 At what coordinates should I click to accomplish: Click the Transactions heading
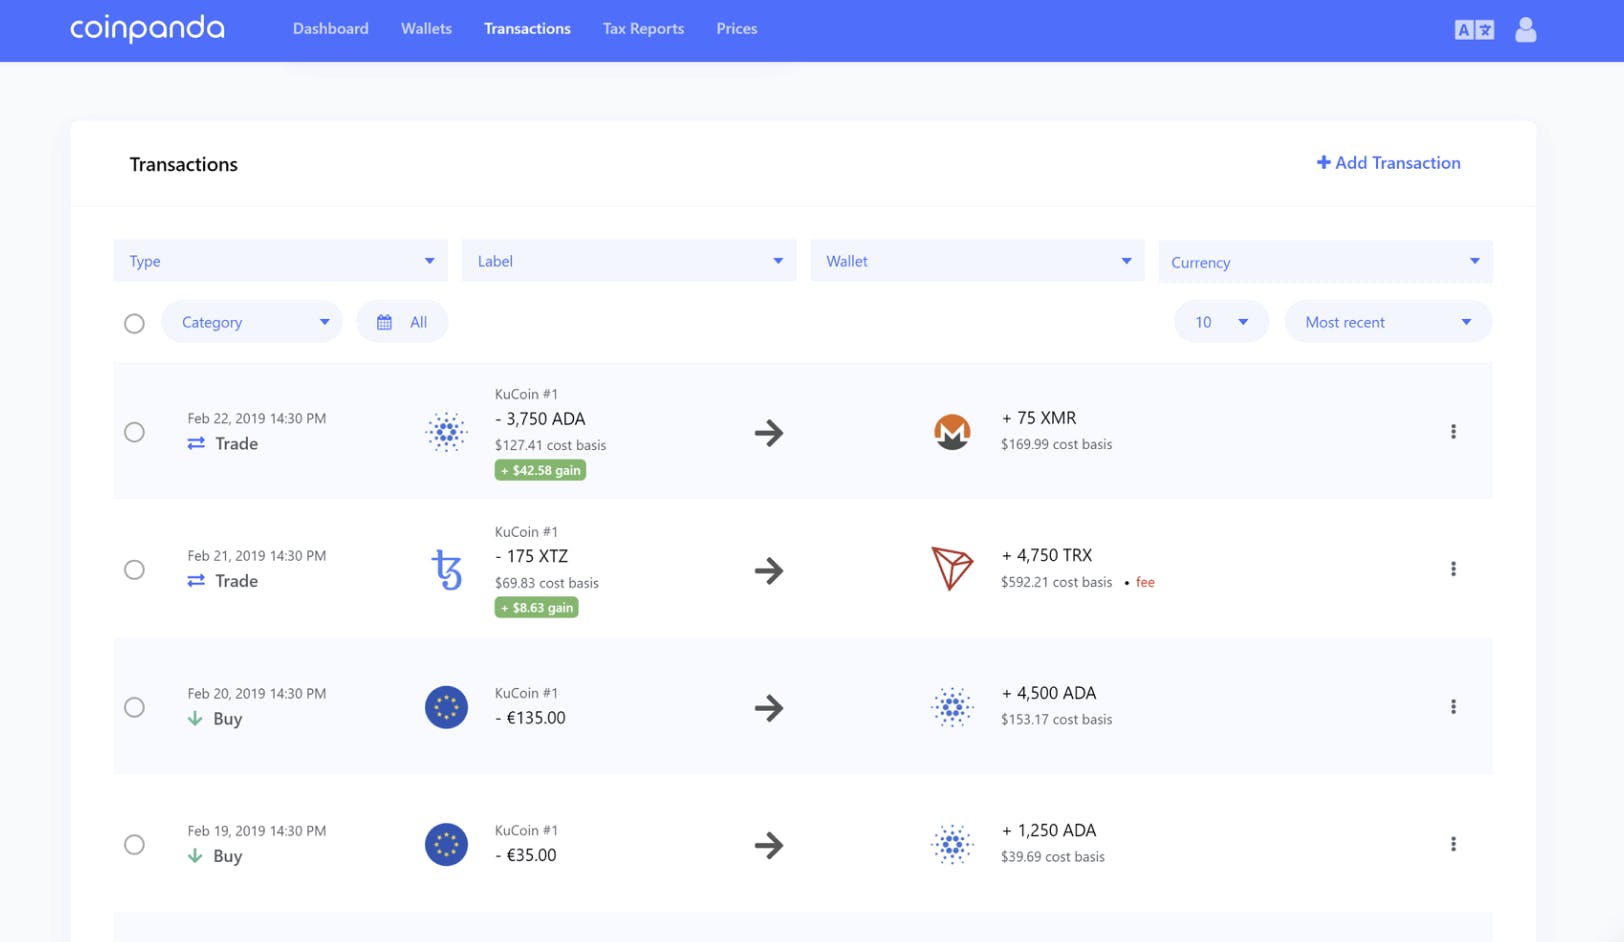pyautogui.click(x=184, y=164)
